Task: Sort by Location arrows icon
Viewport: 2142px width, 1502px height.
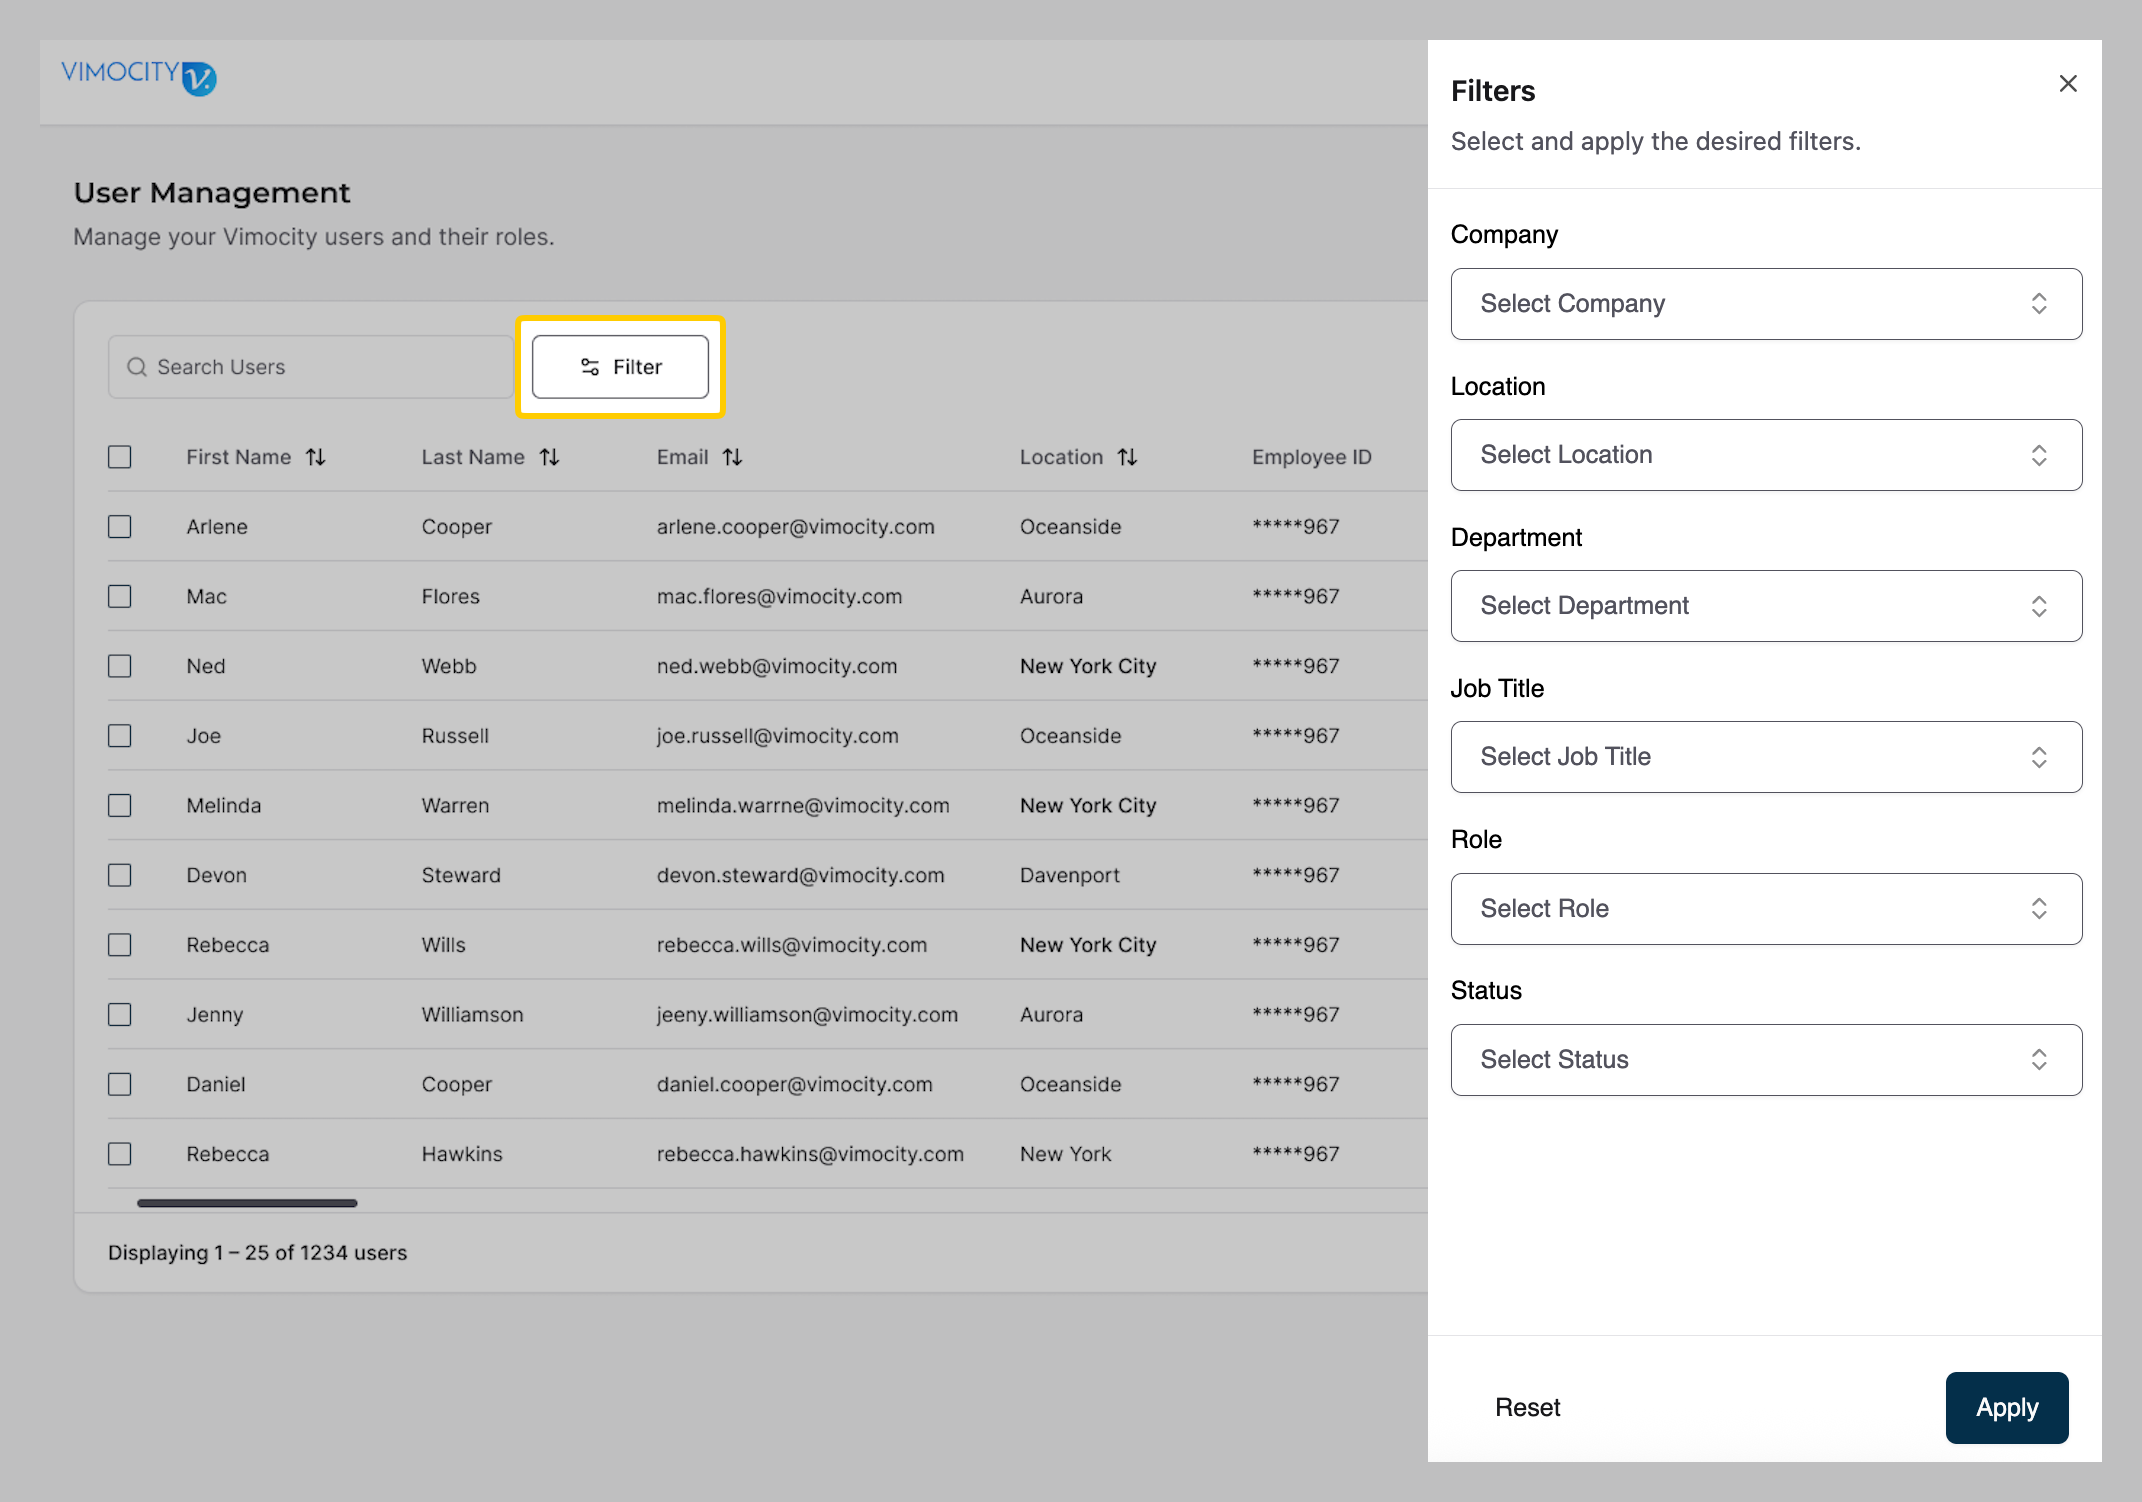Action: [x=1128, y=457]
